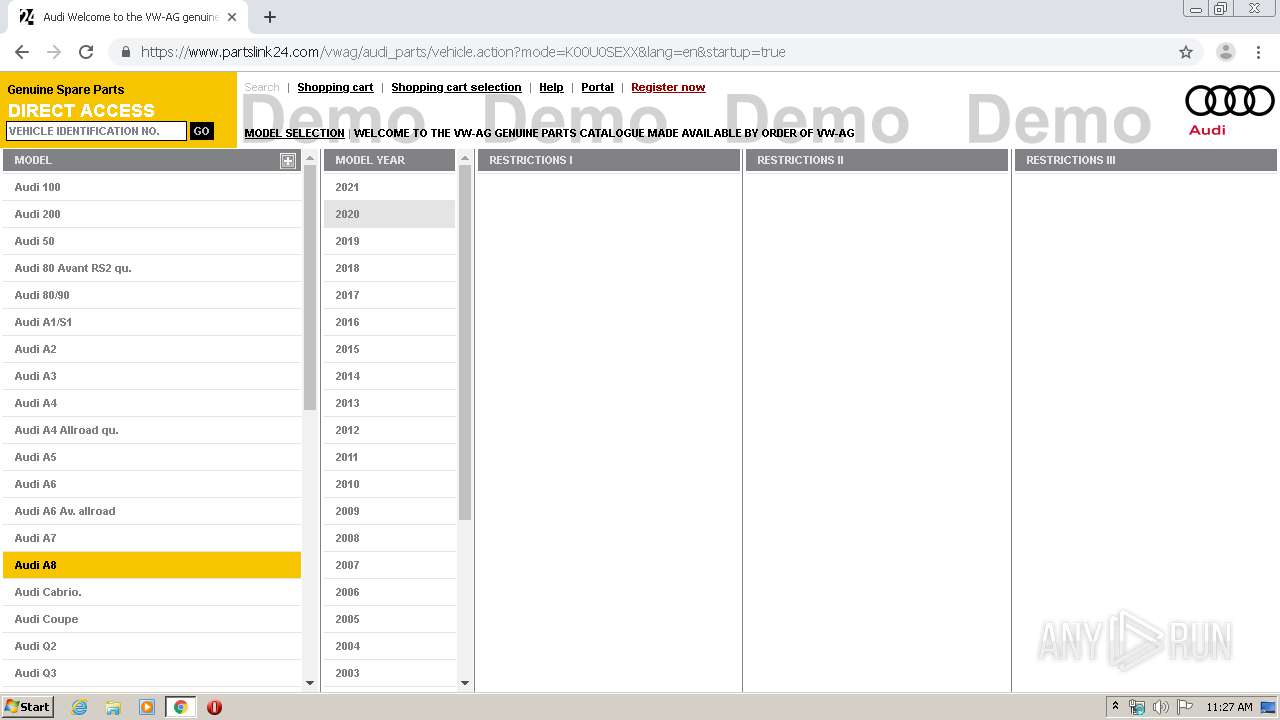Choose model year 2020
1280x720 pixels.
point(389,214)
